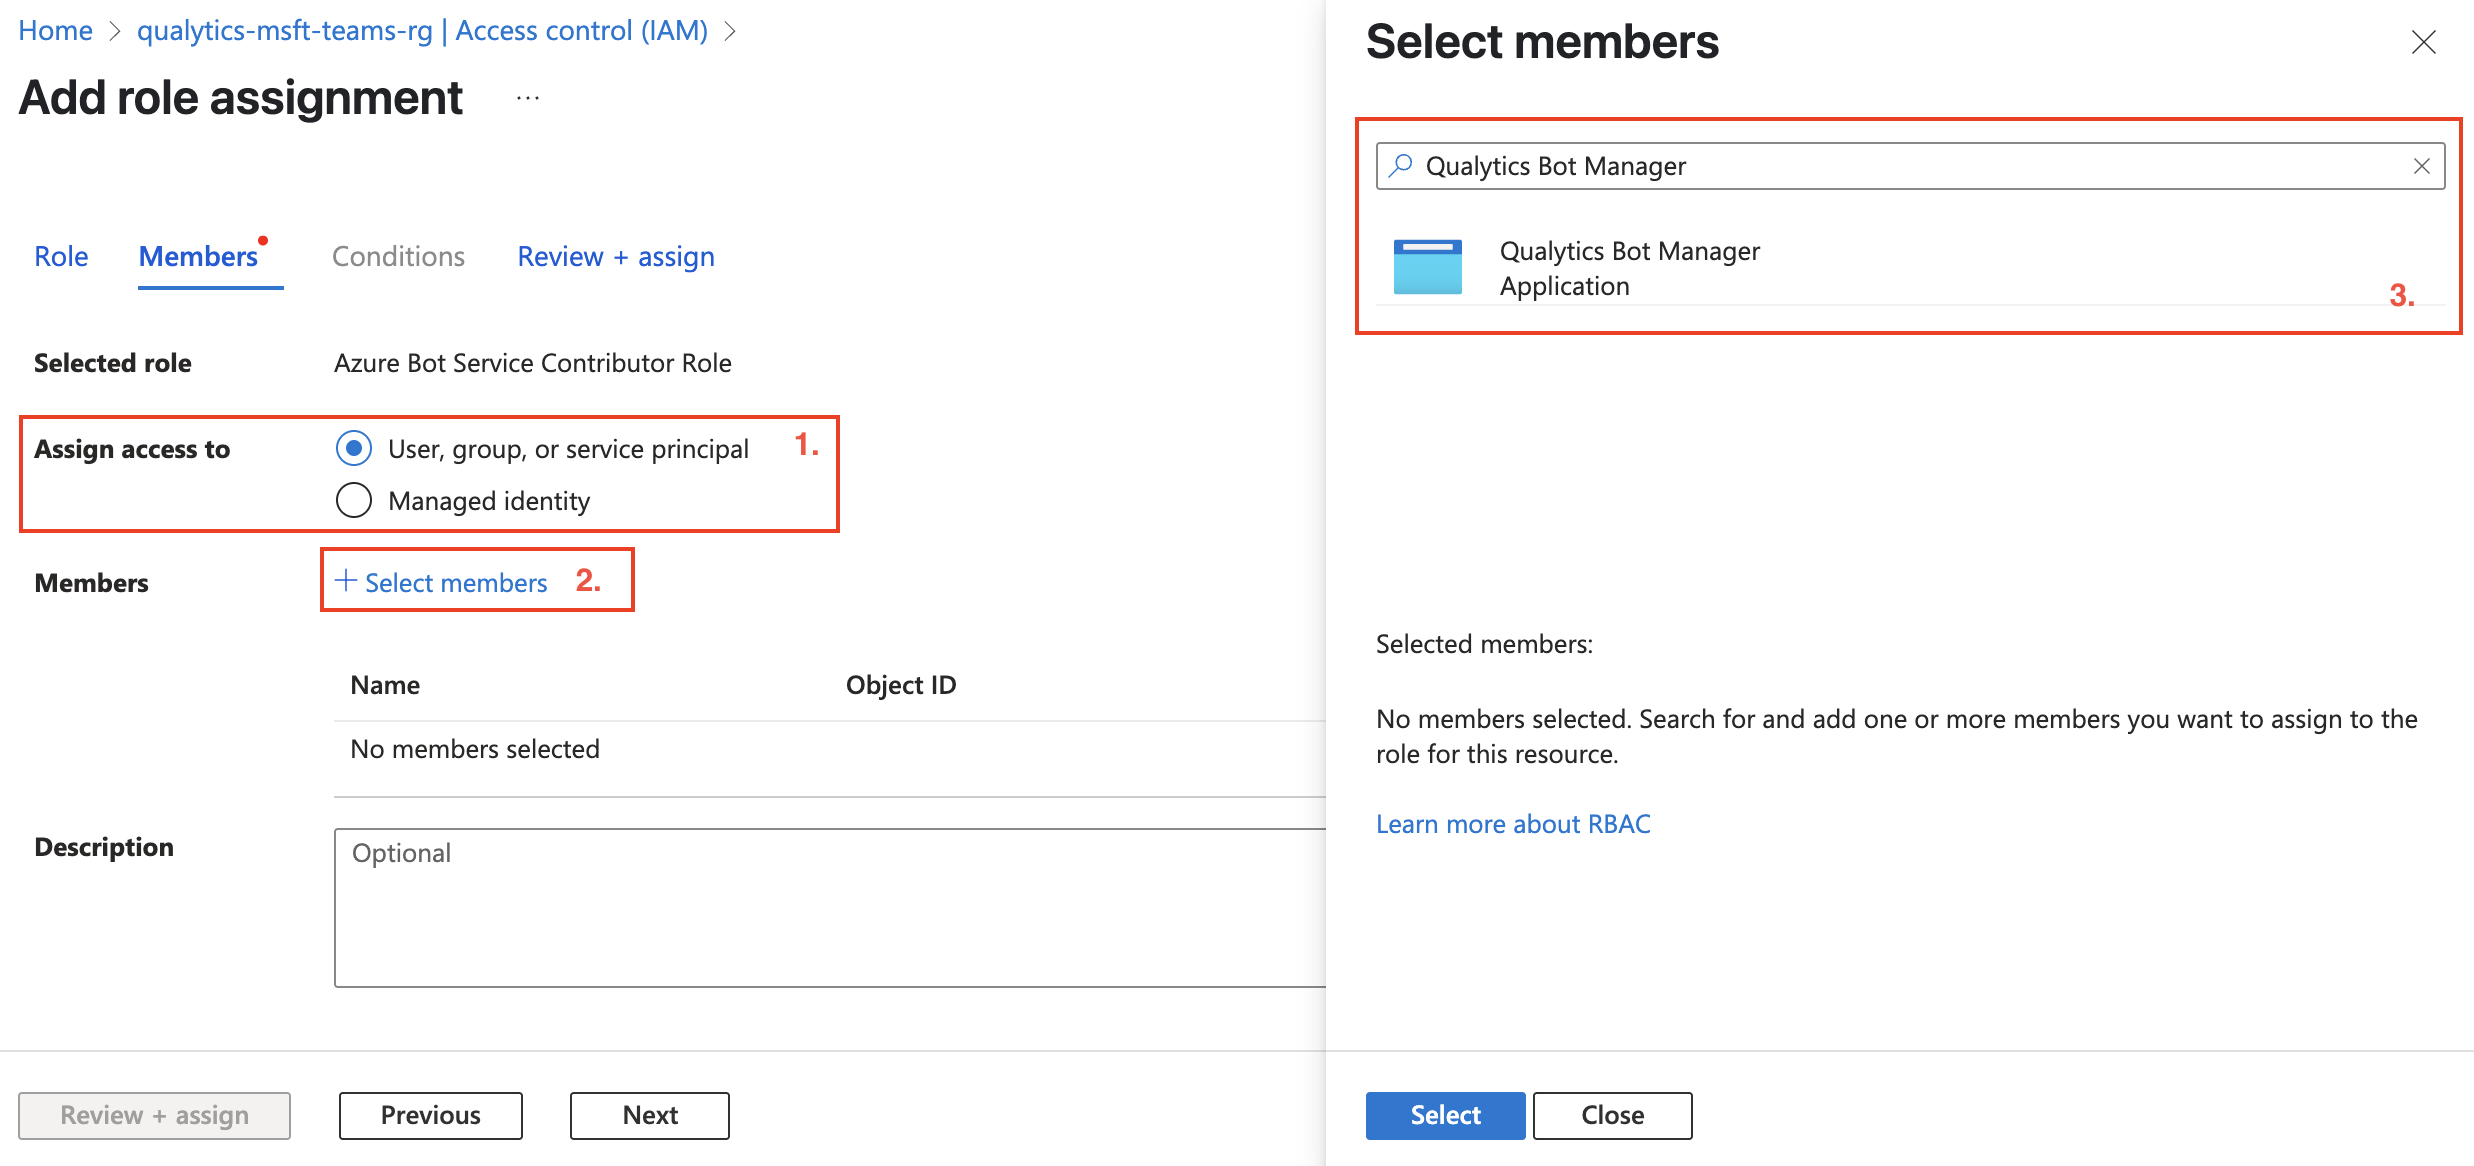Open Learn more about RBAC link

(1513, 824)
